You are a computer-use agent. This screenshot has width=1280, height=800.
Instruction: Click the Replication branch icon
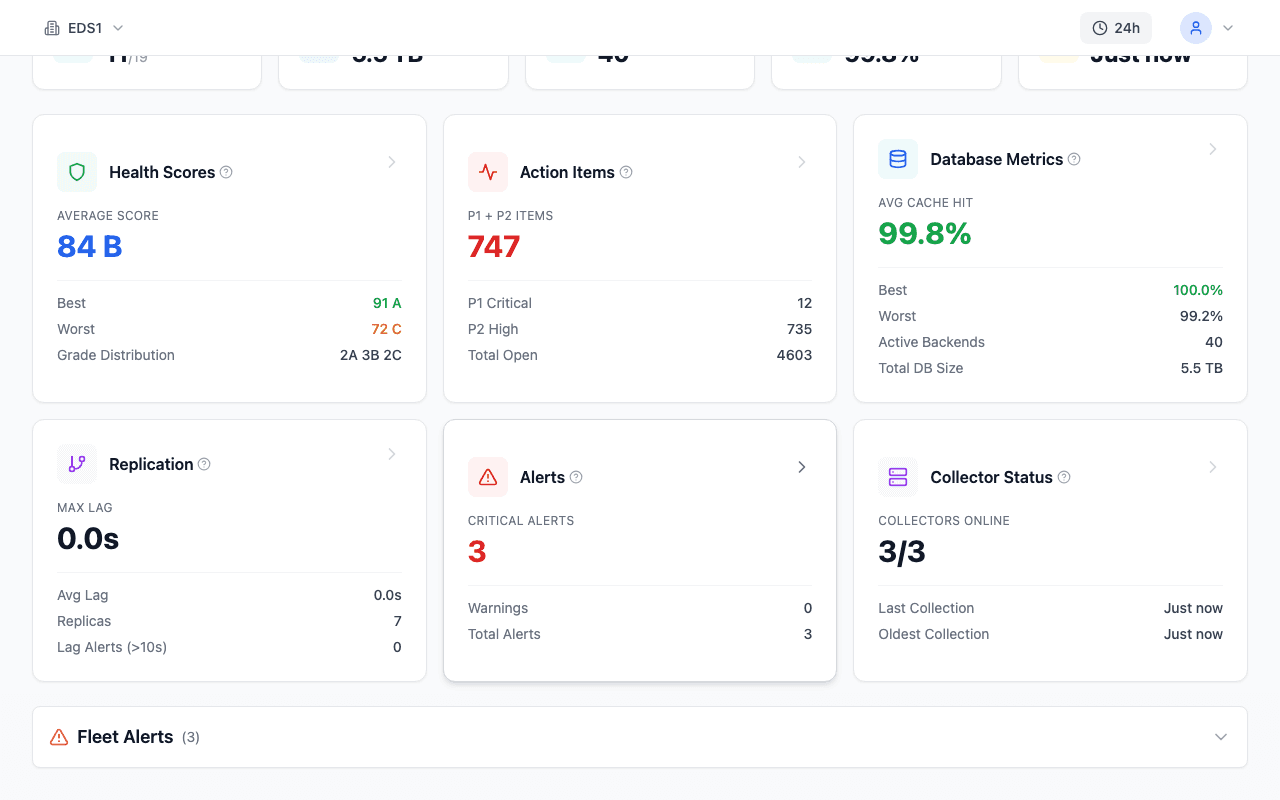77,464
